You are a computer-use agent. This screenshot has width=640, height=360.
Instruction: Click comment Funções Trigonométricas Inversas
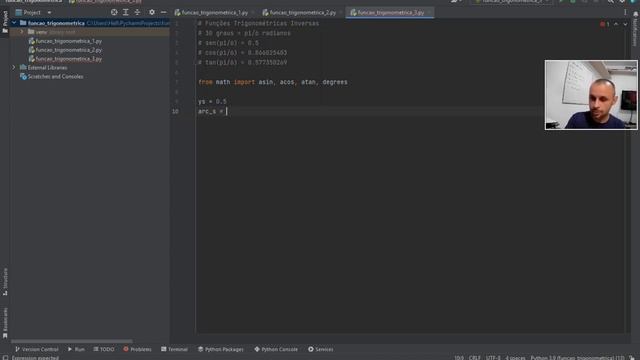tap(258, 24)
